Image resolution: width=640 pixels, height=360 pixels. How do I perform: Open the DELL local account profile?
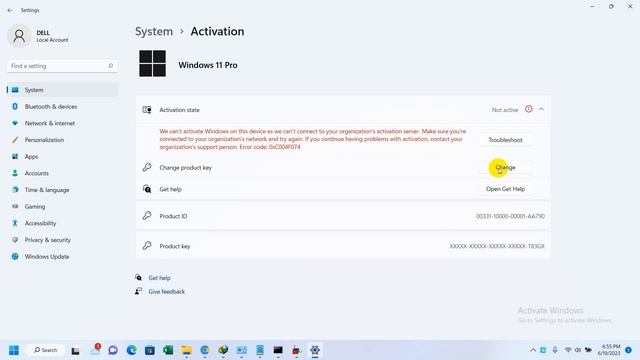pyautogui.click(x=38, y=36)
